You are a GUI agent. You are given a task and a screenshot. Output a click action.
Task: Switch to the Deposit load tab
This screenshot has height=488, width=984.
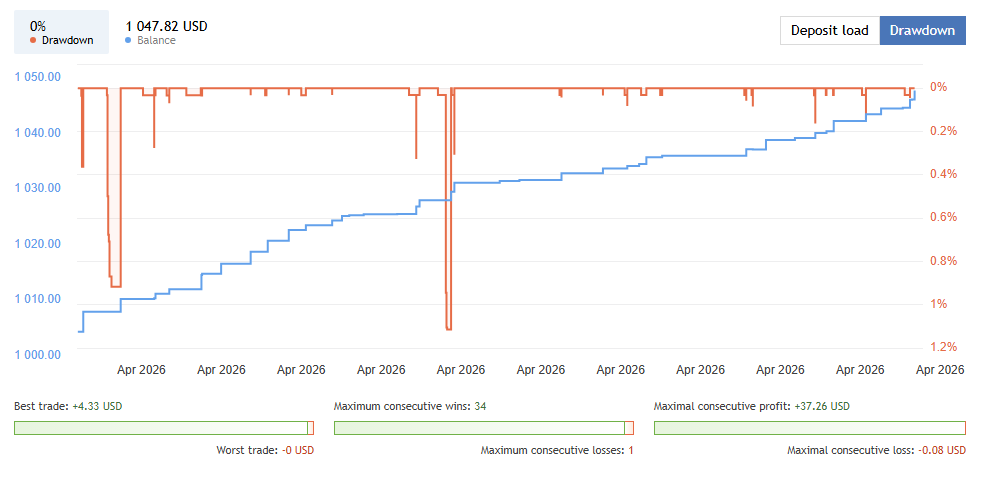(x=829, y=30)
